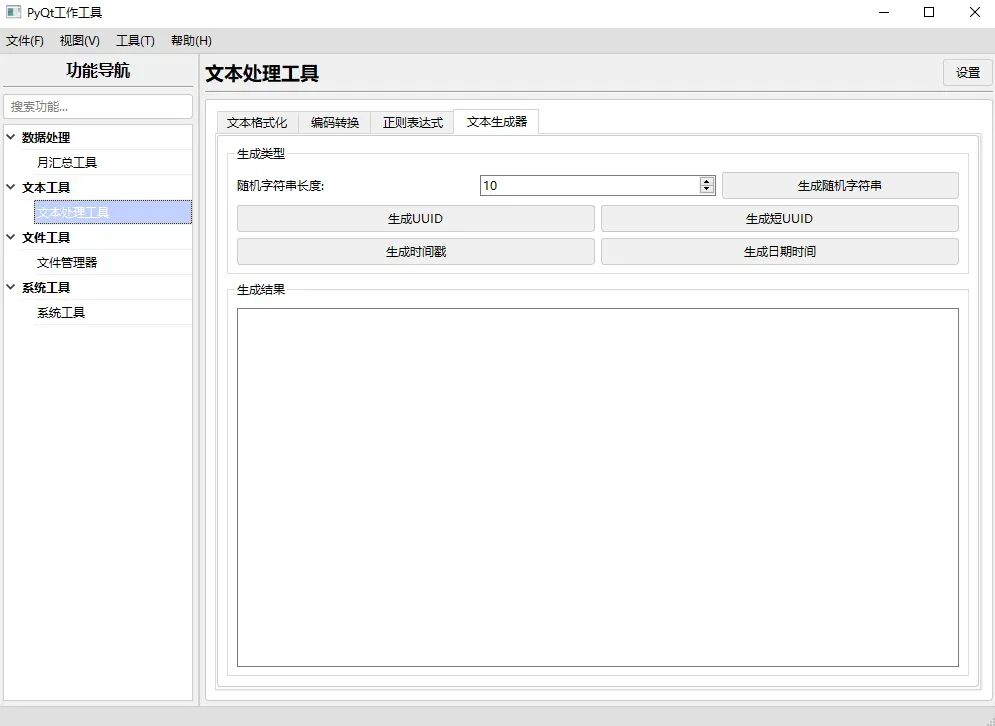Click the 功能导航 heading
The height and width of the screenshot is (726, 995).
pos(98,70)
